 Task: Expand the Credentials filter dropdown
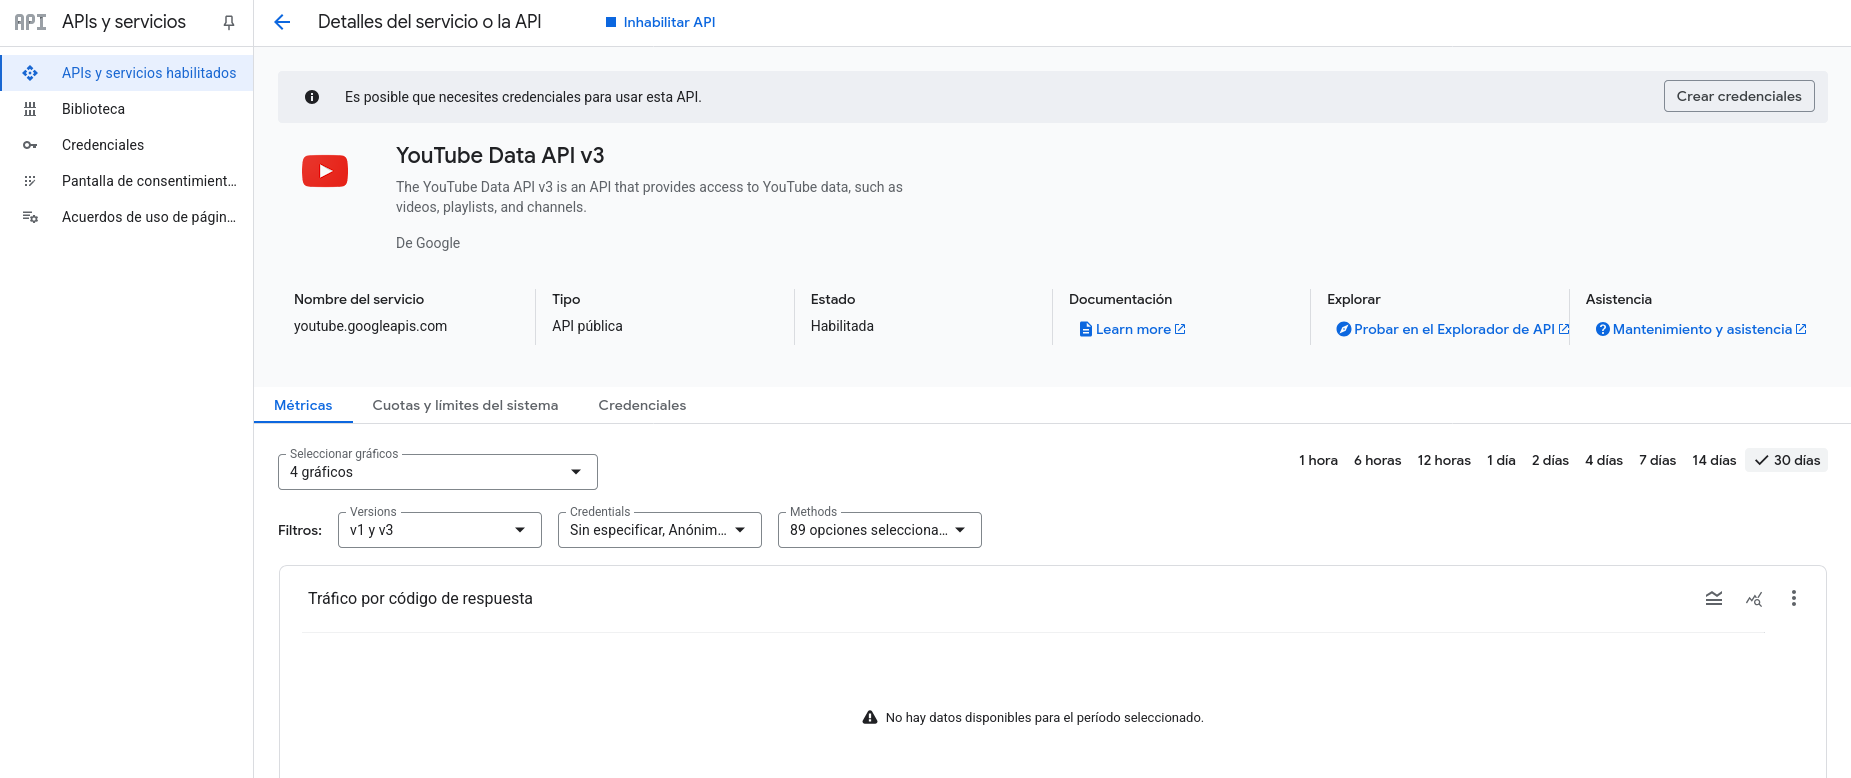point(660,530)
